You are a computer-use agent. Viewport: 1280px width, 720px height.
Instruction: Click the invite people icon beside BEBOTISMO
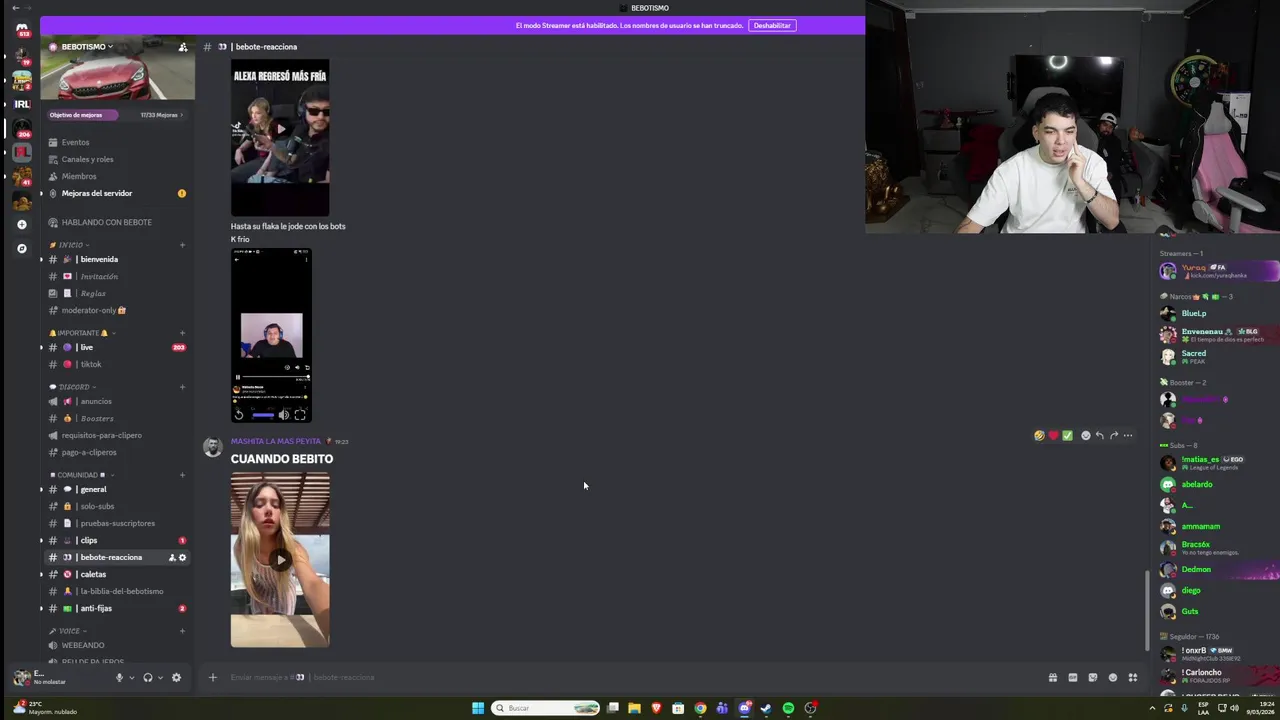(182, 47)
